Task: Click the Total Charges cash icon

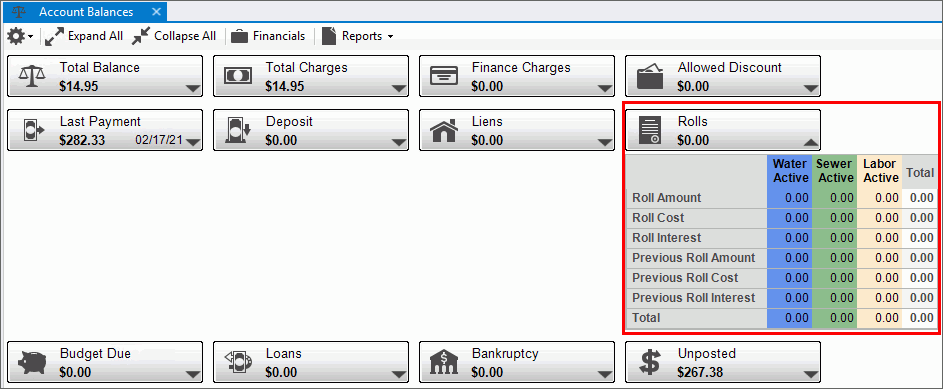Action: click(x=238, y=76)
